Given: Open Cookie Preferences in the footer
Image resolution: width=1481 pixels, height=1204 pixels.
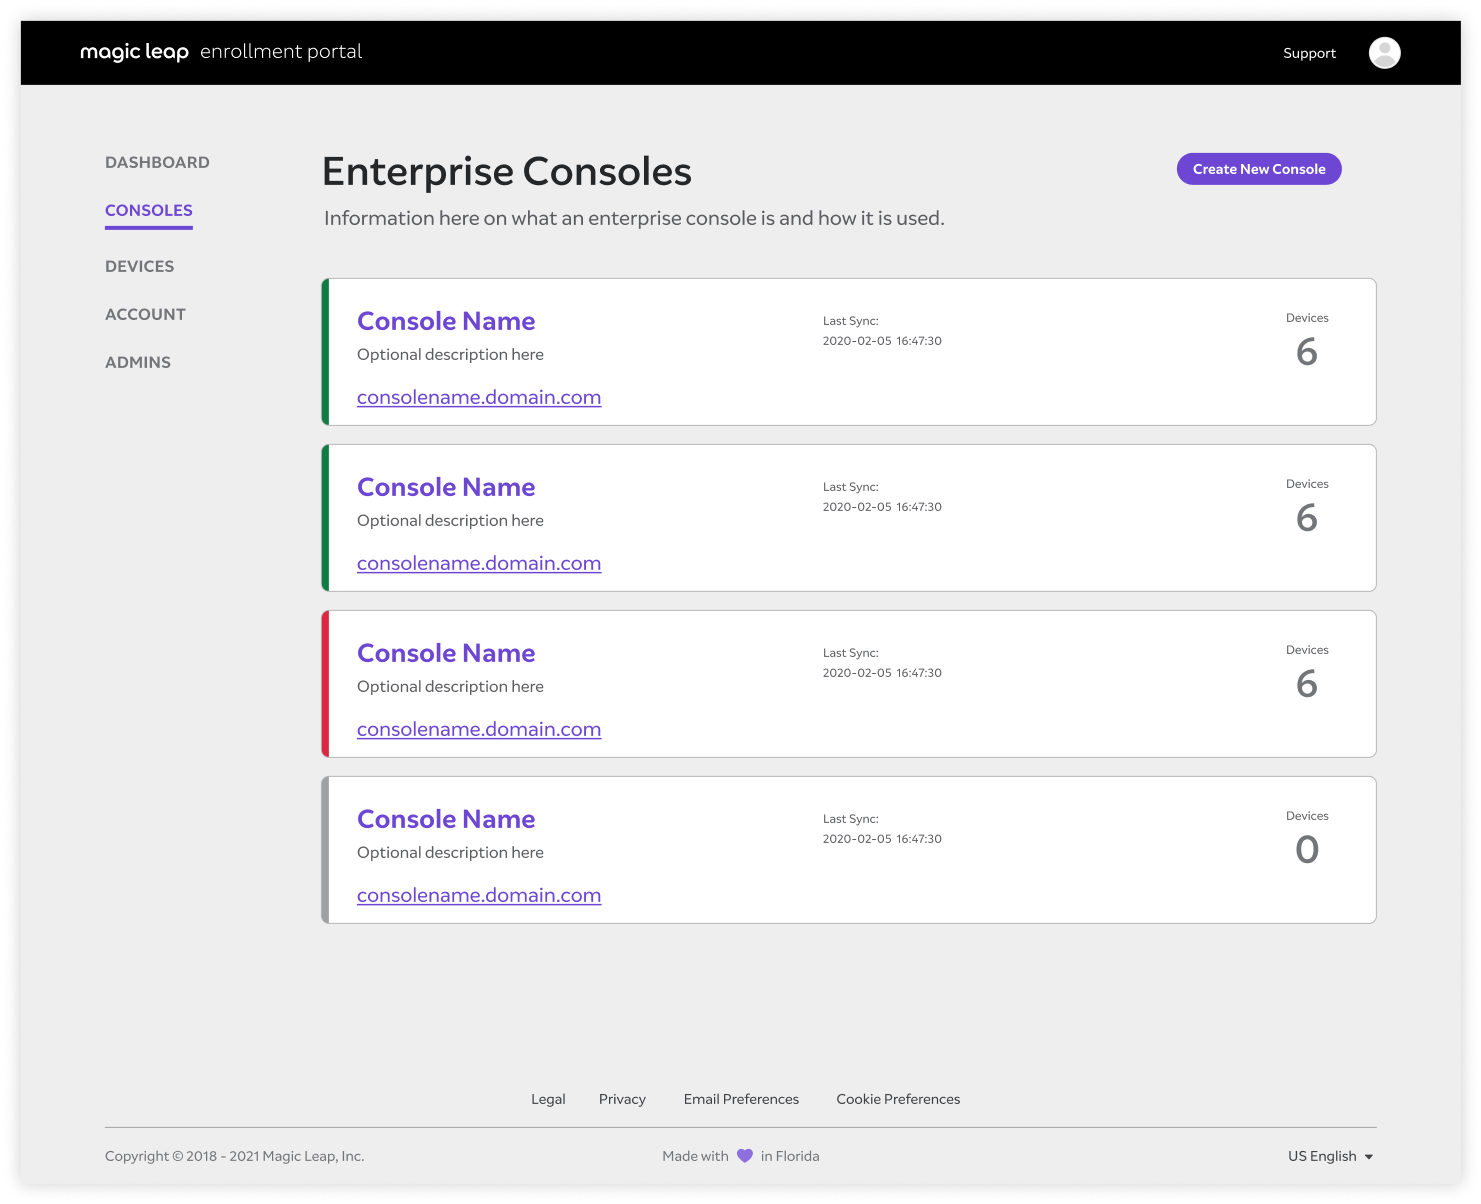Looking at the screenshot, I should [x=898, y=1099].
